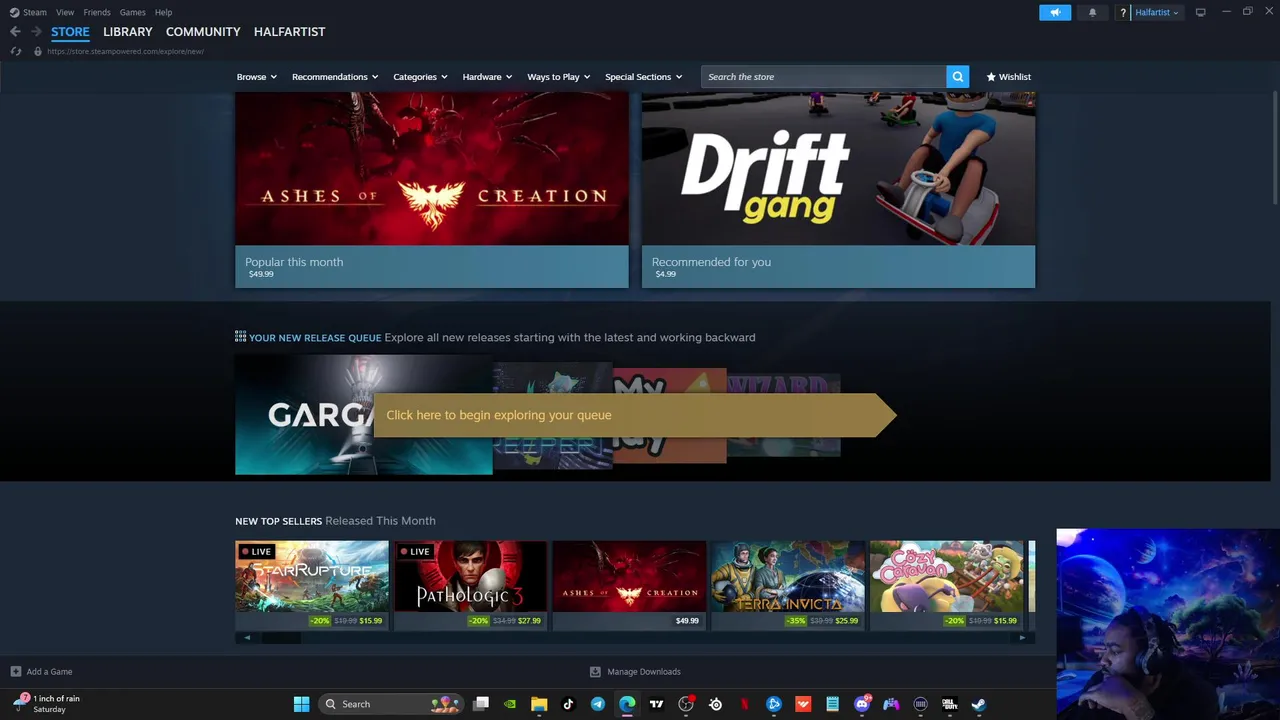Open the question mark help icon
This screenshot has height=720, width=1280.
pos(1124,12)
